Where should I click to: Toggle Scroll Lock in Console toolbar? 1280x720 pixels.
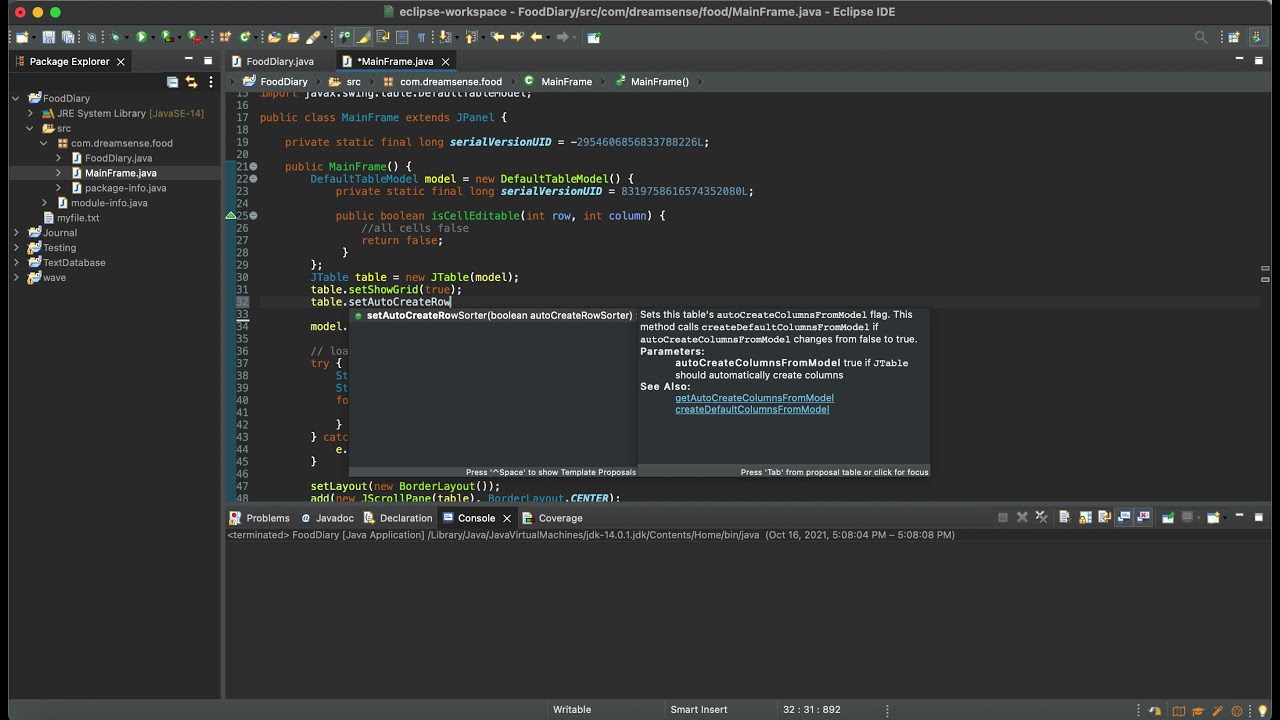[x=1085, y=518]
